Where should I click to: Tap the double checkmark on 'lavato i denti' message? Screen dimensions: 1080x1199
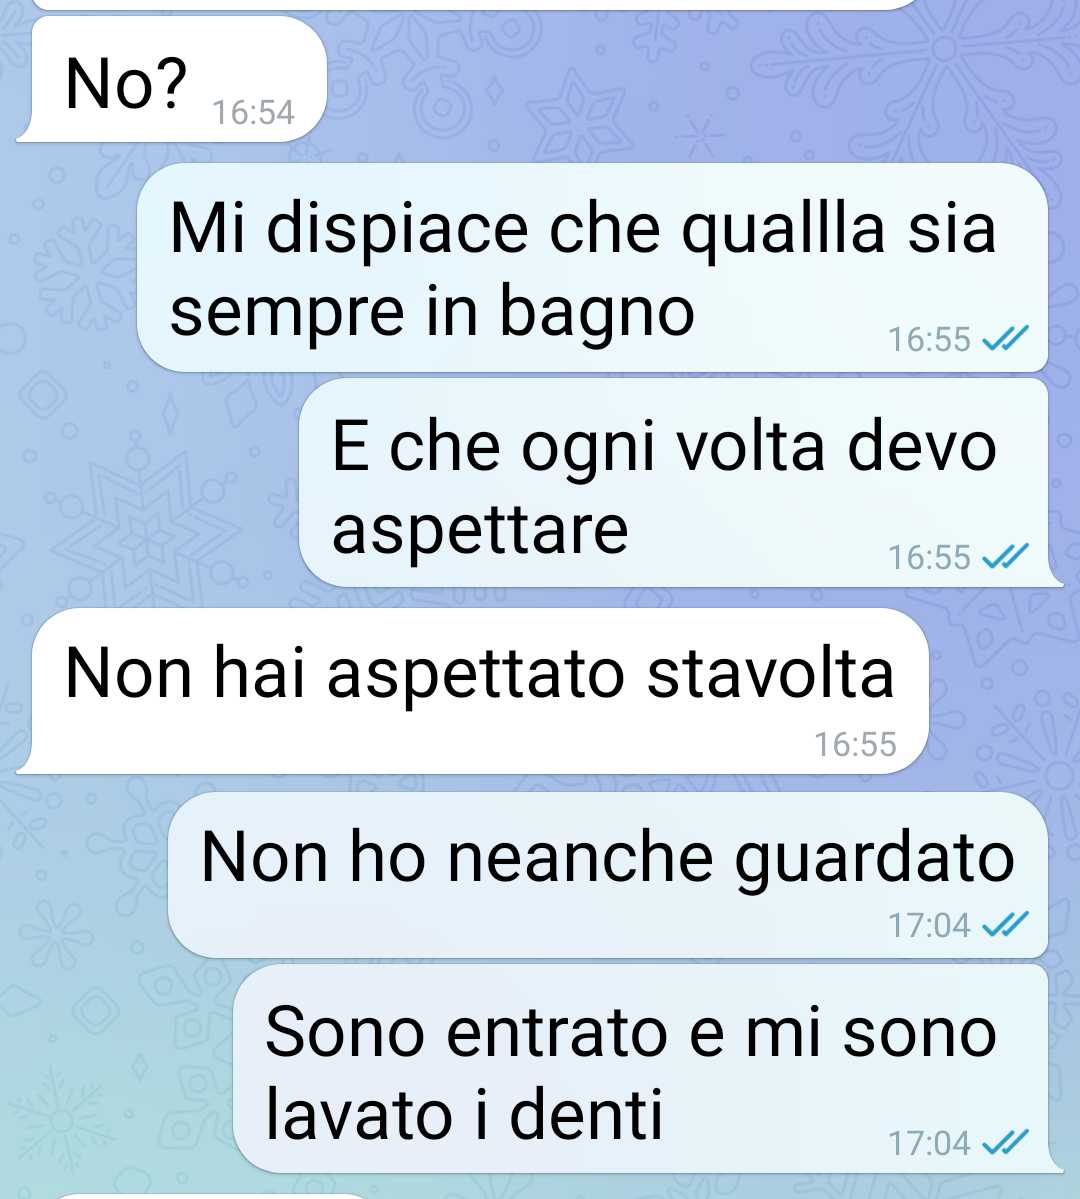coord(1005,1142)
